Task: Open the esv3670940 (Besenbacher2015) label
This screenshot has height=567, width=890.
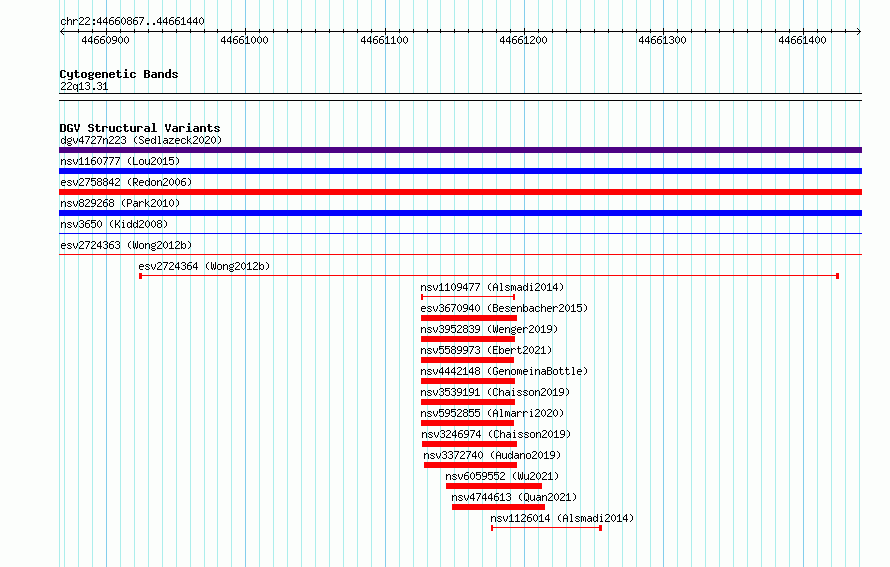Action: point(504,308)
